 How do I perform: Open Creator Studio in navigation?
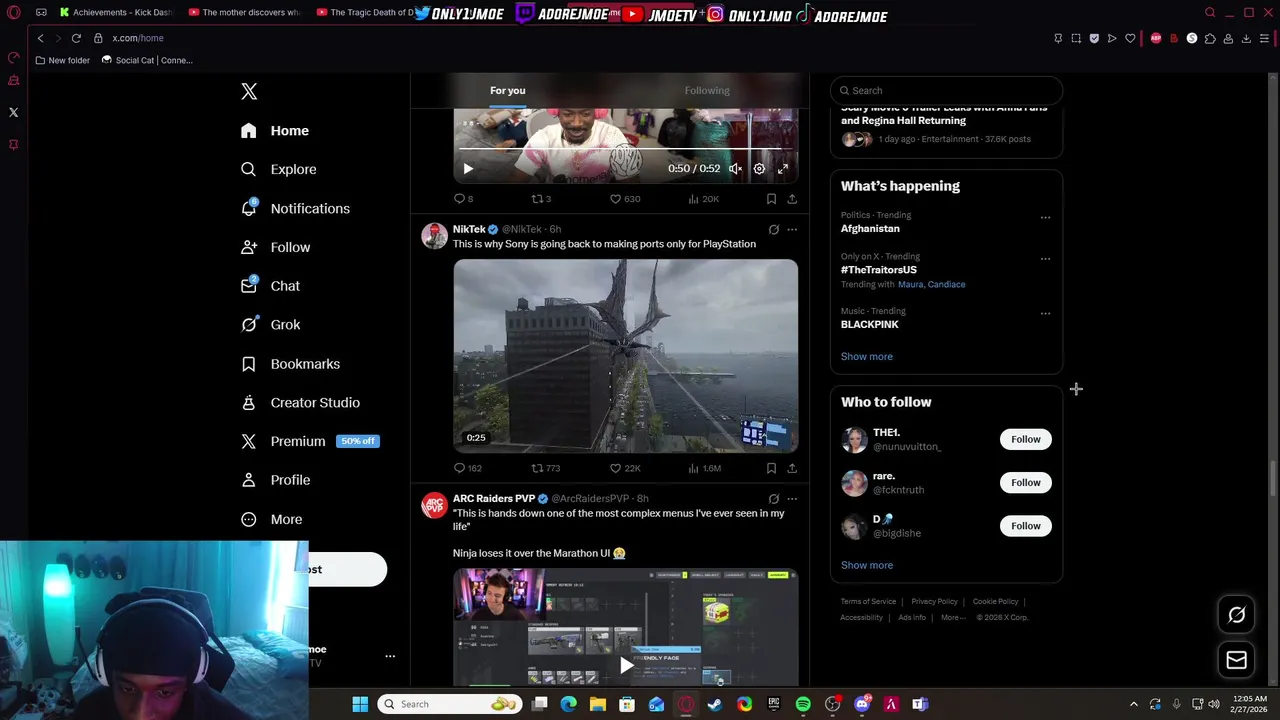pyautogui.click(x=300, y=403)
